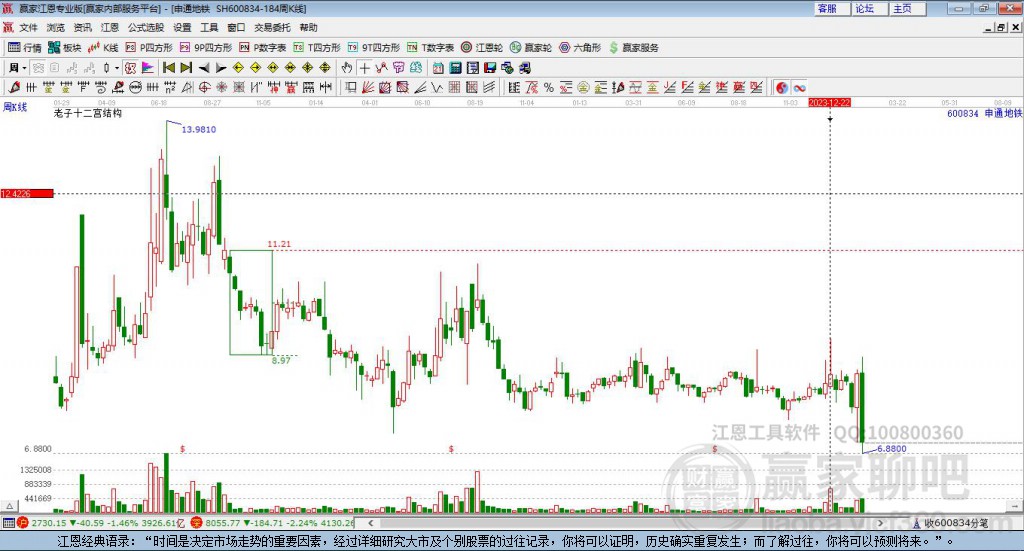Image resolution: width=1024 pixels, height=551 pixels.
Task: Open the 行情 quotes view
Action: click(x=25, y=48)
